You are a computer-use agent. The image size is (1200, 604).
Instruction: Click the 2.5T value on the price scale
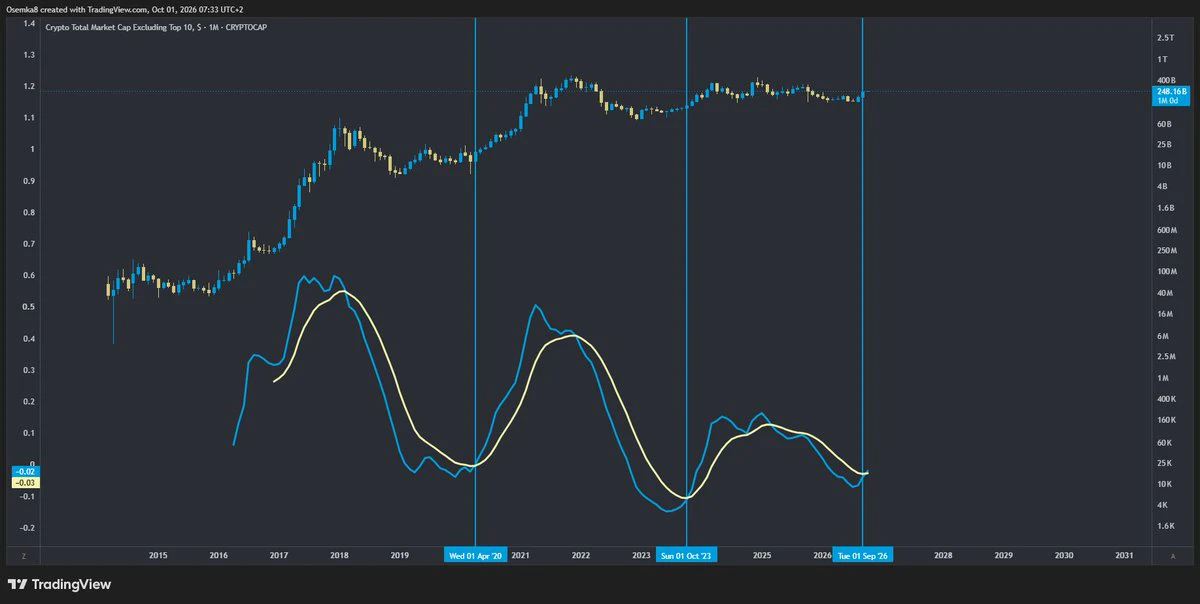coord(1165,38)
